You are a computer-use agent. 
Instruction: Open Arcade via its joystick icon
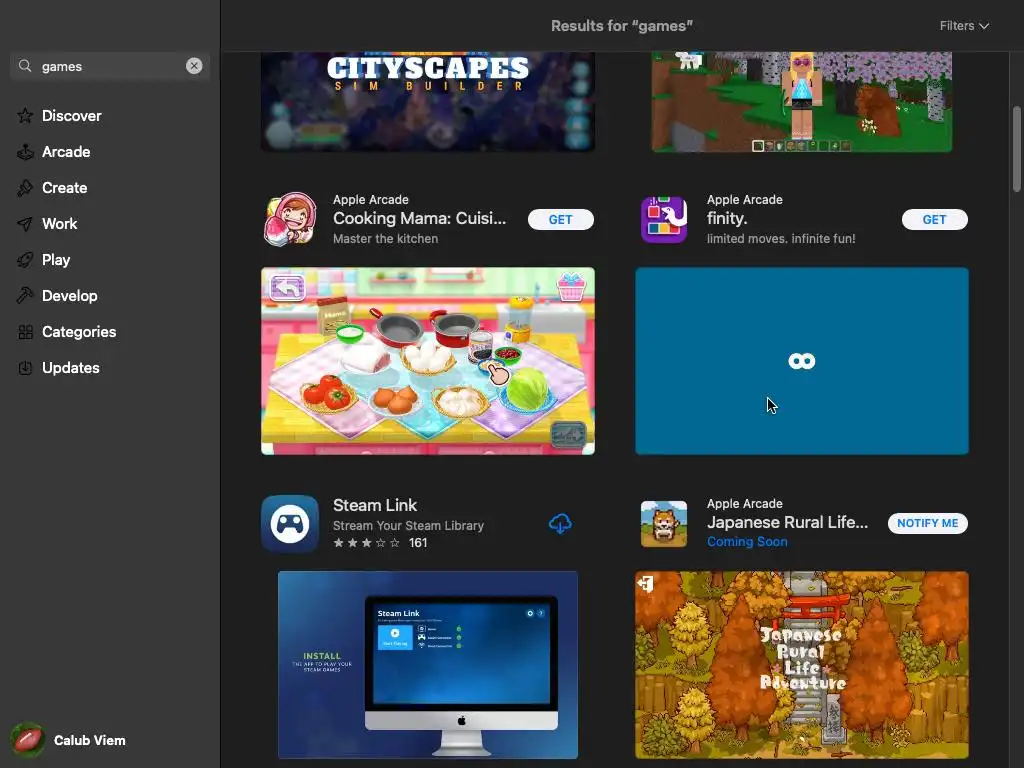[25, 152]
